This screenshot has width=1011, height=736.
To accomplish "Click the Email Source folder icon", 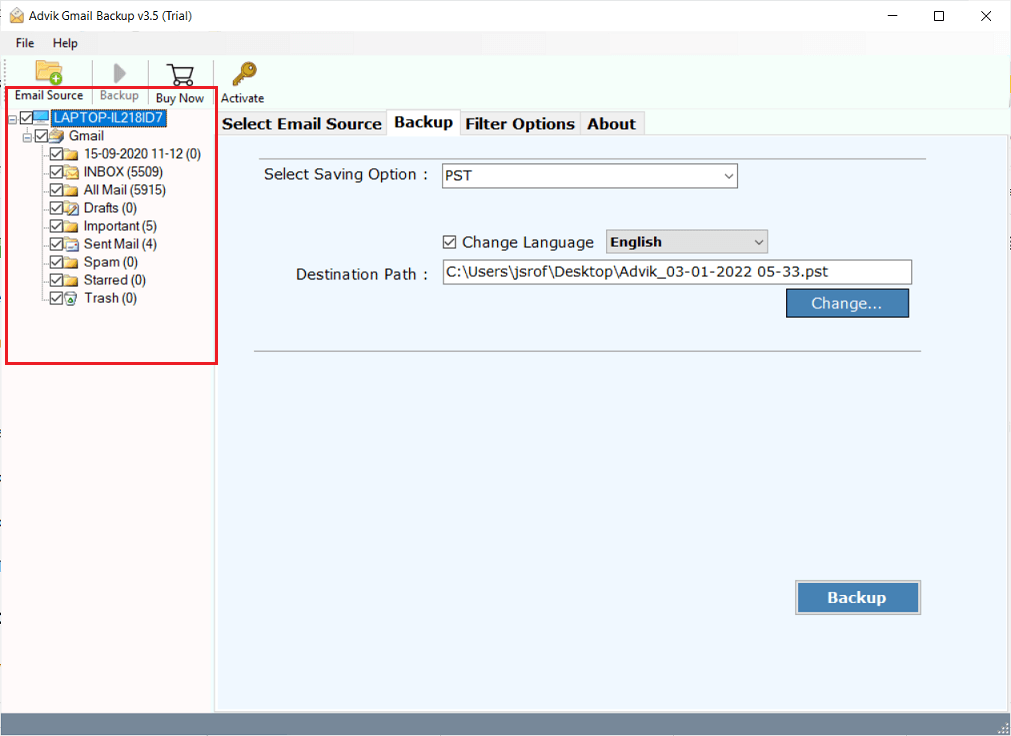I will [x=49, y=72].
